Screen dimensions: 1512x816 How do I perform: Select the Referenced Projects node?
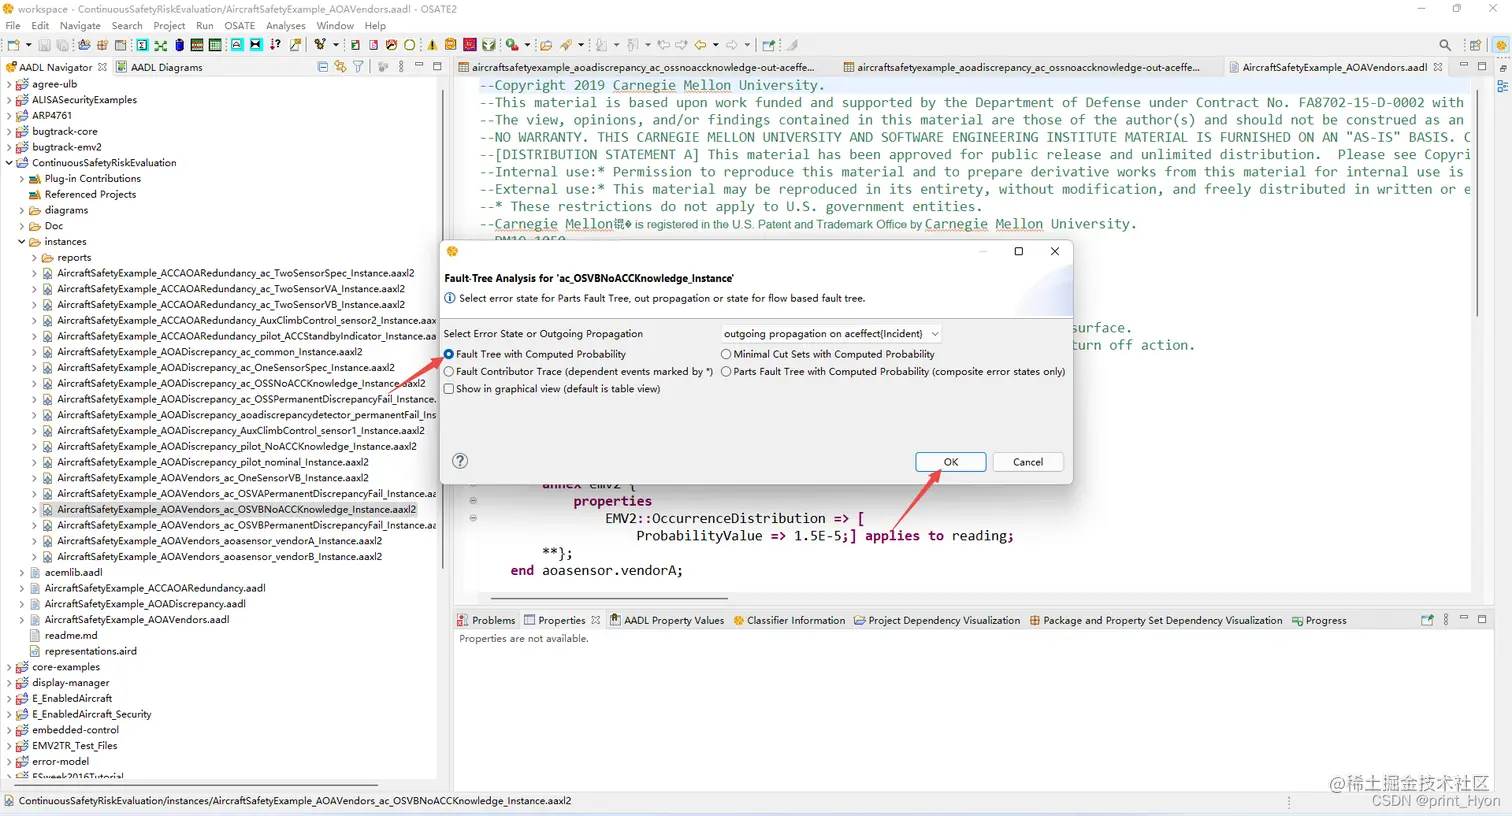click(x=90, y=195)
